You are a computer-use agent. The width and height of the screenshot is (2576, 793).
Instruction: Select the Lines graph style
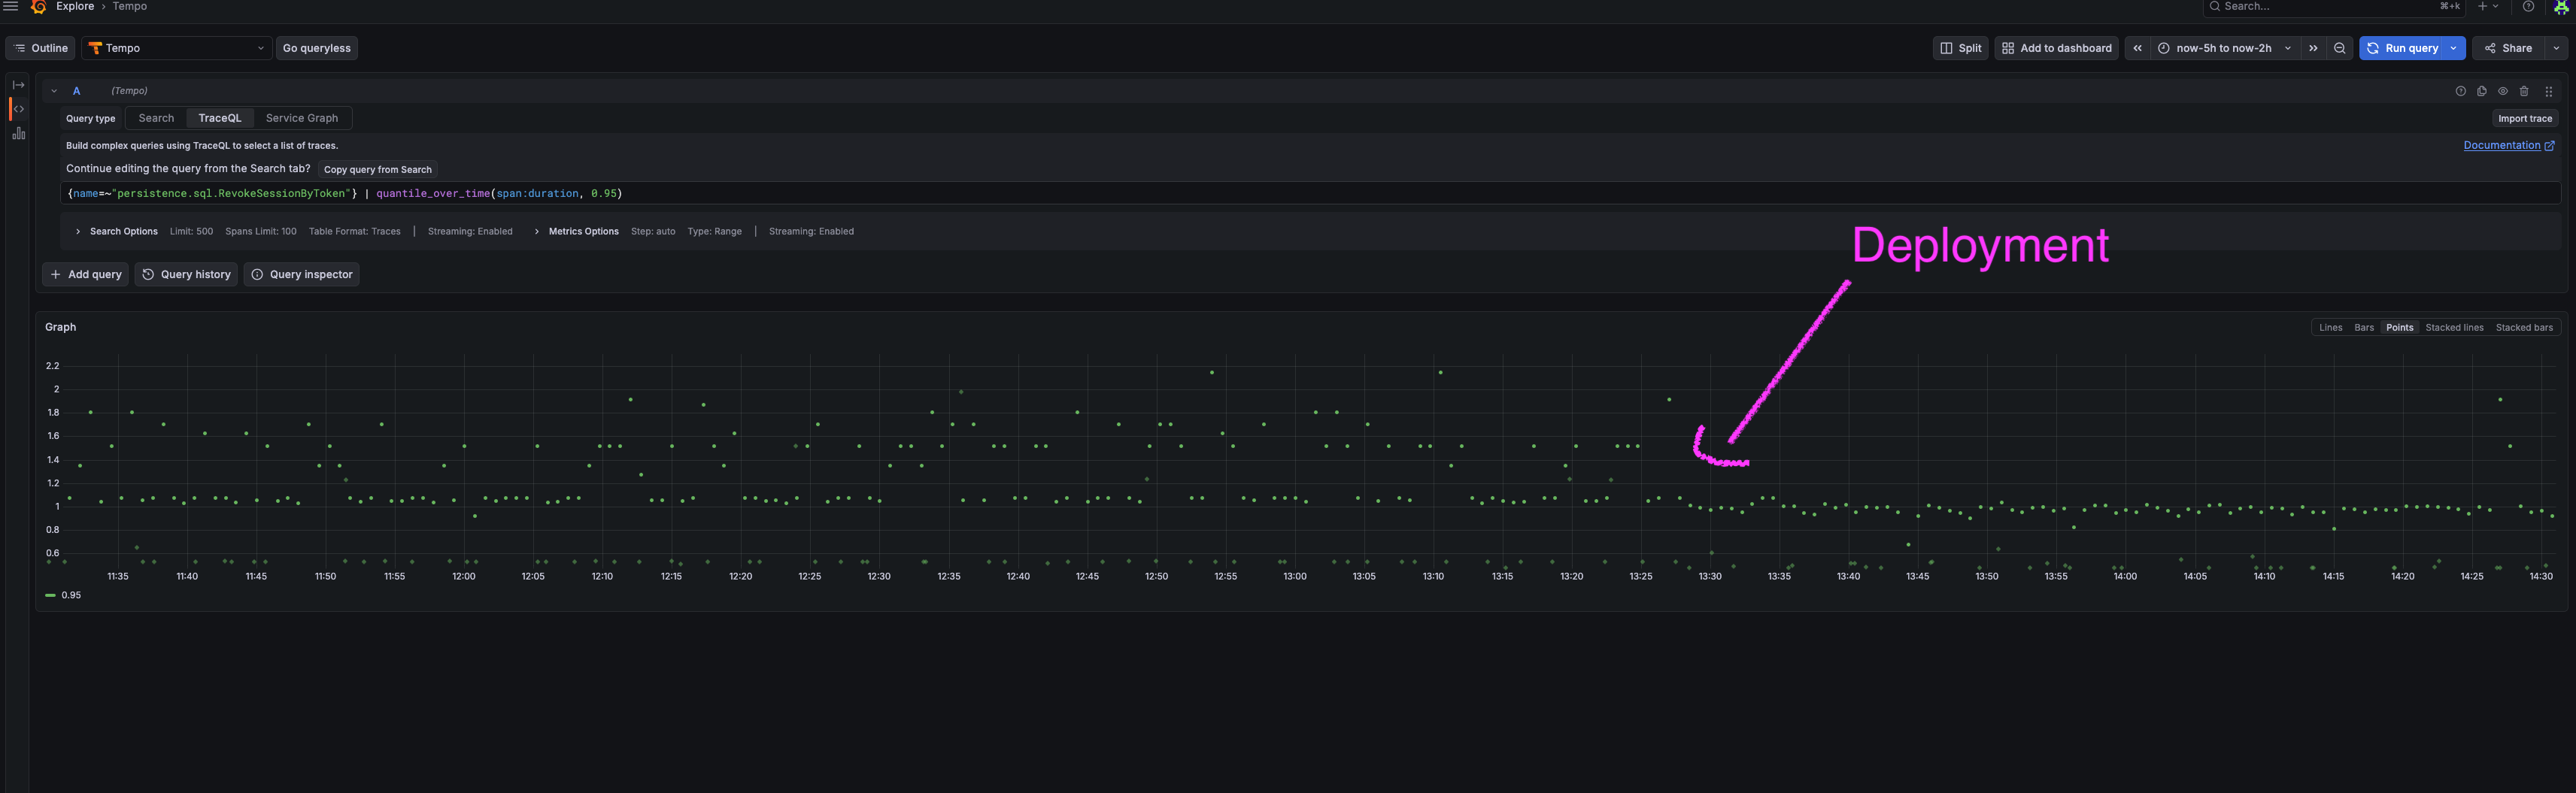click(x=2330, y=328)
